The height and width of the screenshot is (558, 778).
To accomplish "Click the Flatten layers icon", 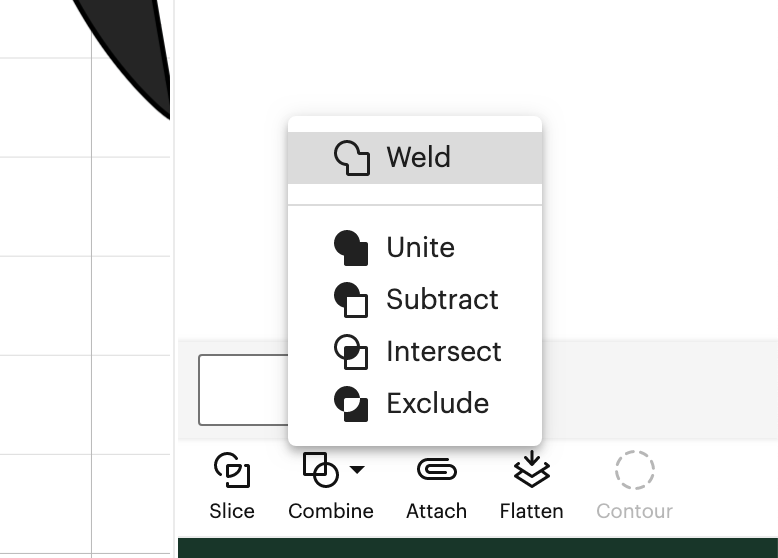I will pos(531,469).
